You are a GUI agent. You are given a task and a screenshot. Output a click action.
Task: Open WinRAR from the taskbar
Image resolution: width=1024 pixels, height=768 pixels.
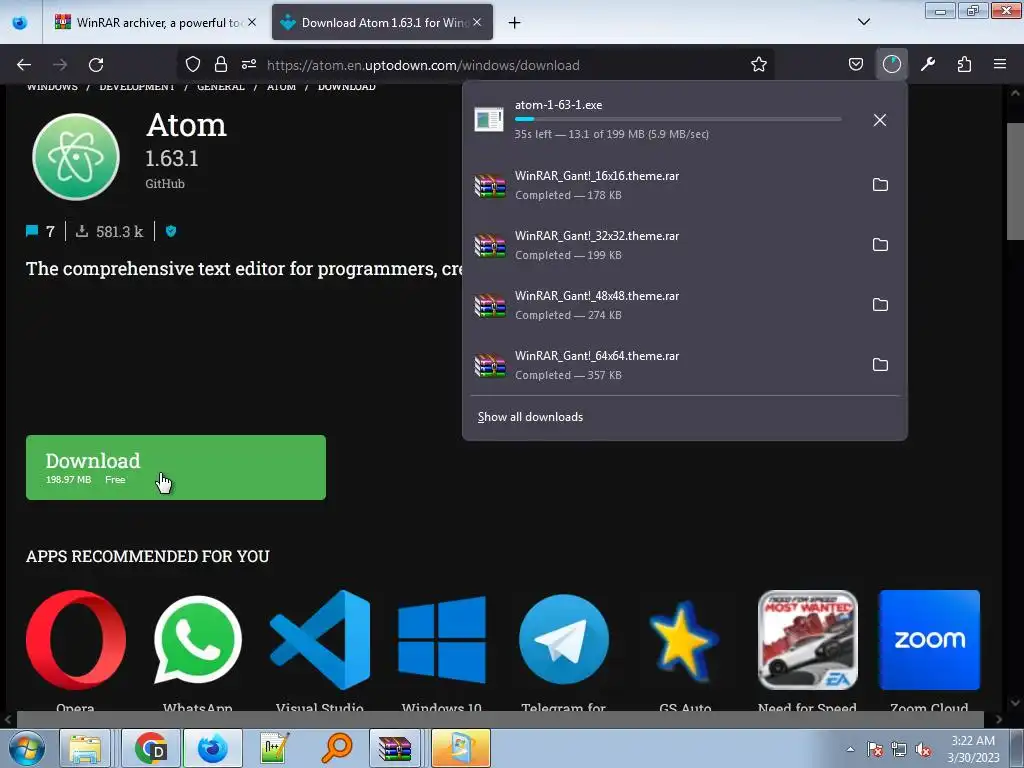395,748
